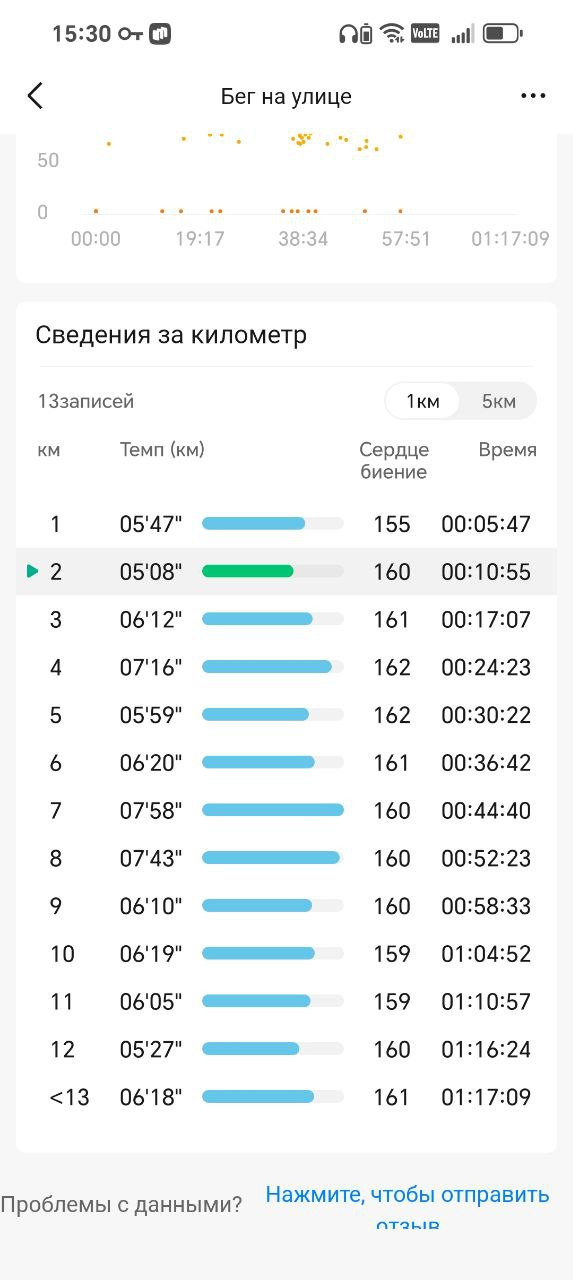Select the last <13 kilometer row
The width and height of the screenshot is (573, 1280).
(x=286, y=1097)
